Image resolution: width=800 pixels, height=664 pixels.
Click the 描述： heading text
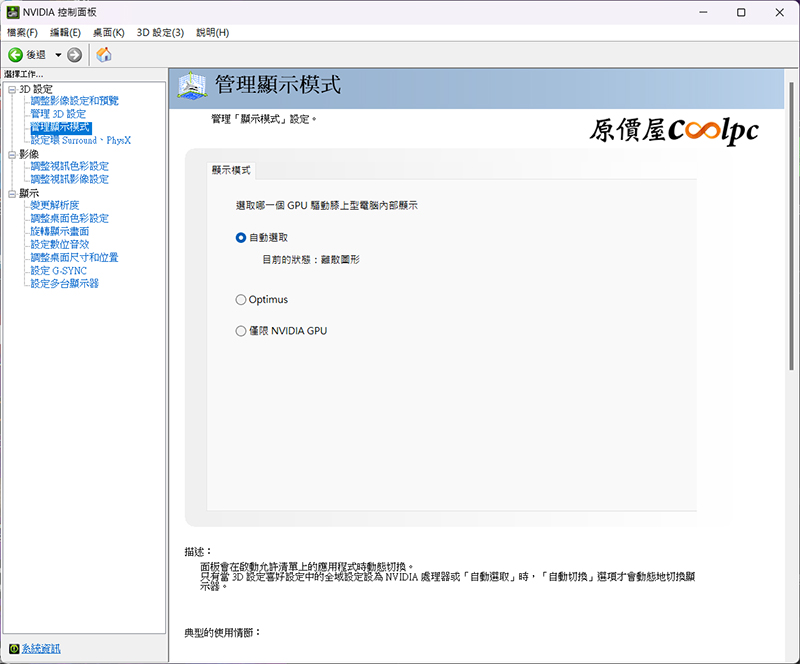click(x=198, y=552)
